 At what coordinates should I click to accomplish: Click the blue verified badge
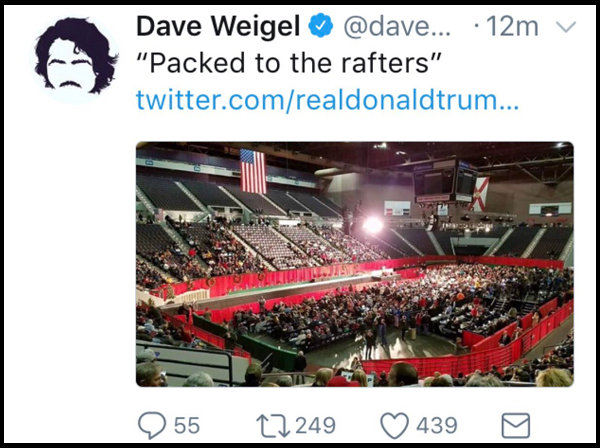(321, 25)
